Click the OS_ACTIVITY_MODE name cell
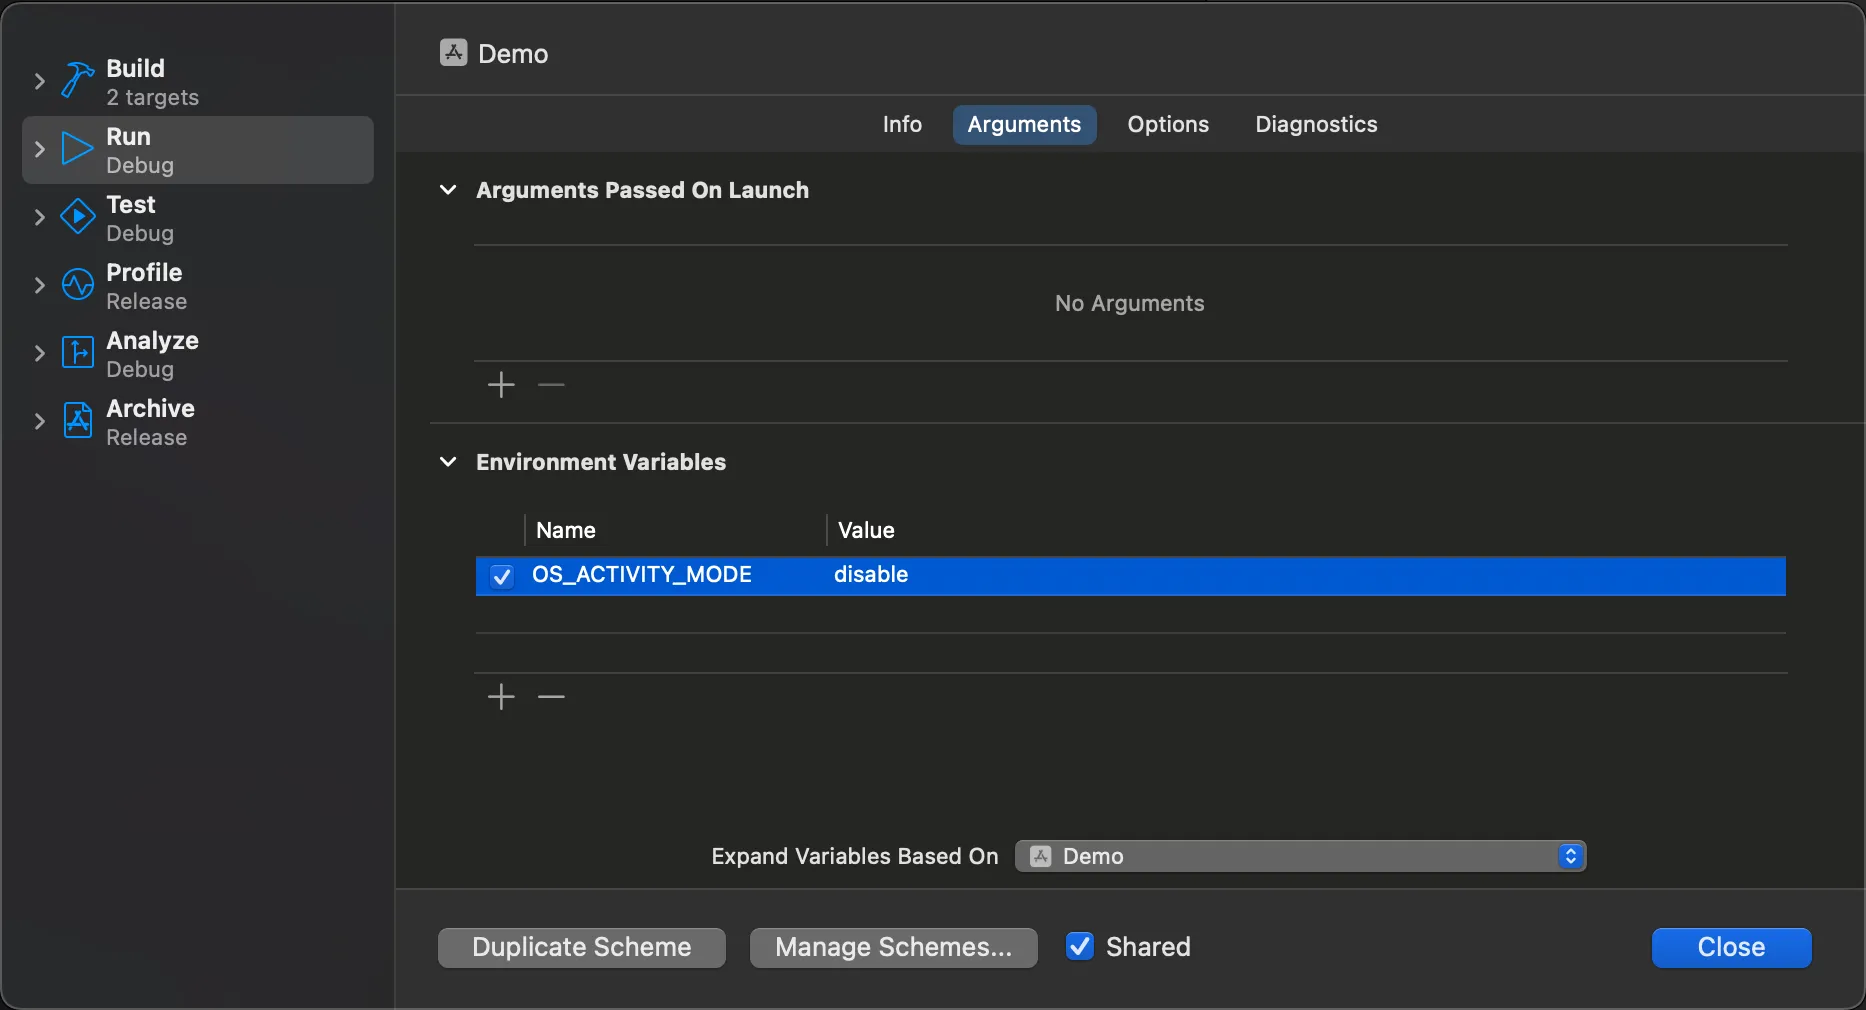The image size is (1866, 1010). coord(642,575)
